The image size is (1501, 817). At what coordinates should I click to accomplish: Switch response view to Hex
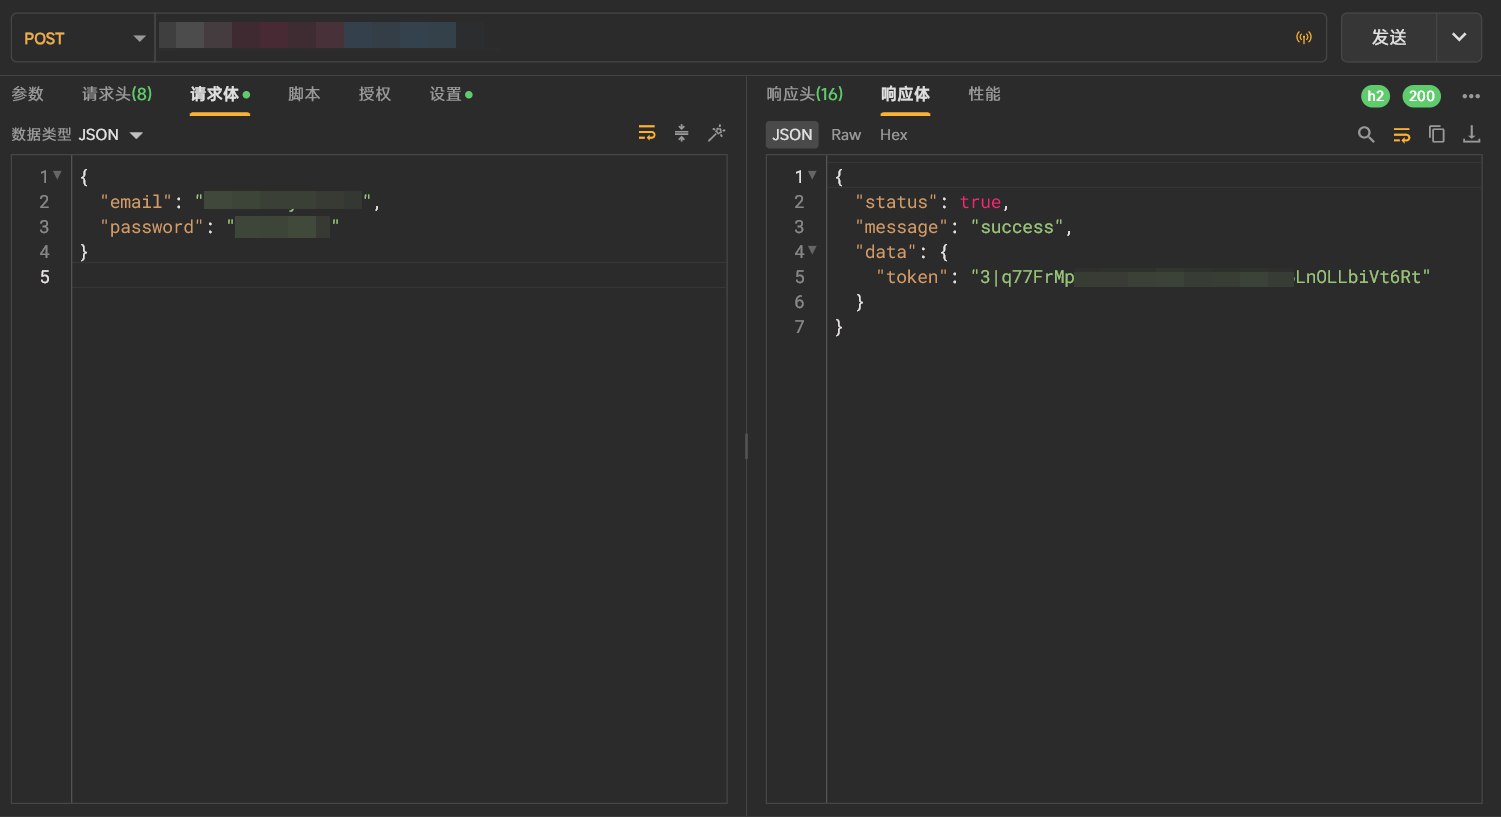pyautogui.click(x=893, y=135)
